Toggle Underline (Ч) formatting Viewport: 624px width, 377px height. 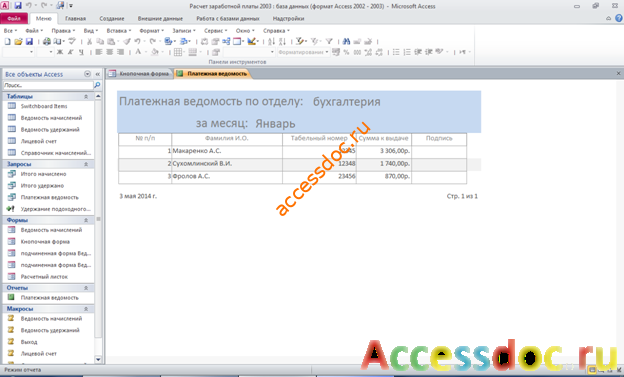pyautogui.click(x=81, y=52)
